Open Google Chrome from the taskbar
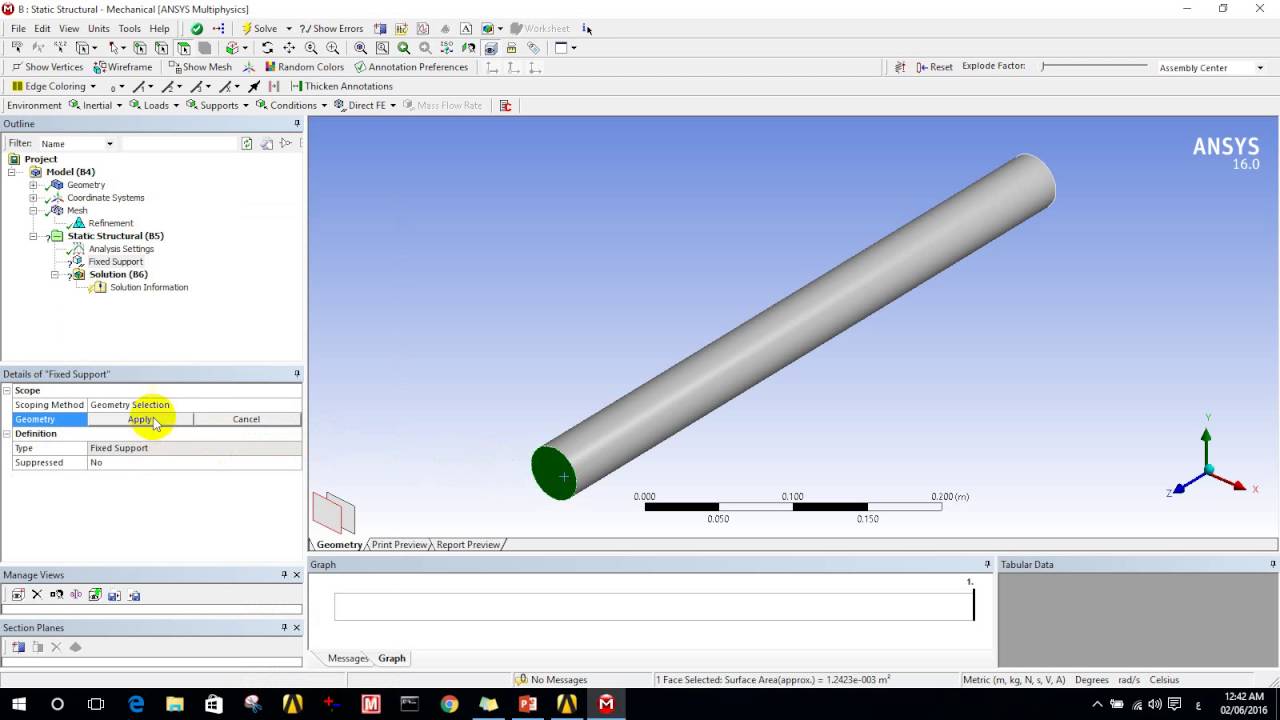Screen dimensions: 1280x720 [449, 704]
